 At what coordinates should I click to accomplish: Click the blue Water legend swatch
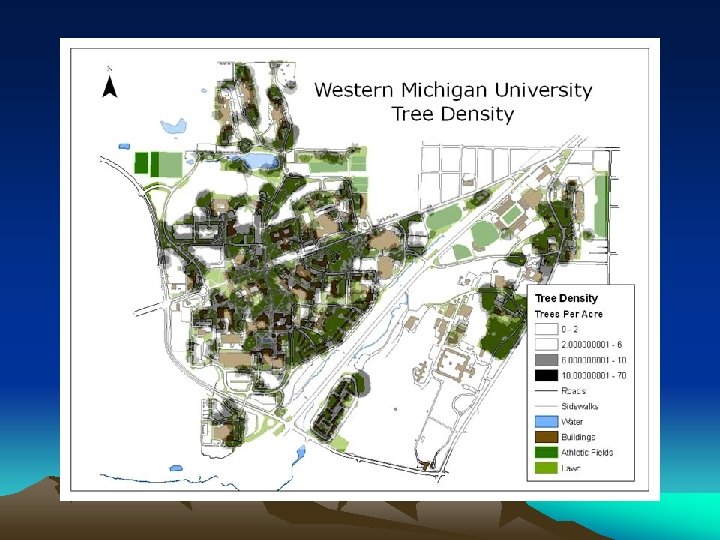coord(546,422)
